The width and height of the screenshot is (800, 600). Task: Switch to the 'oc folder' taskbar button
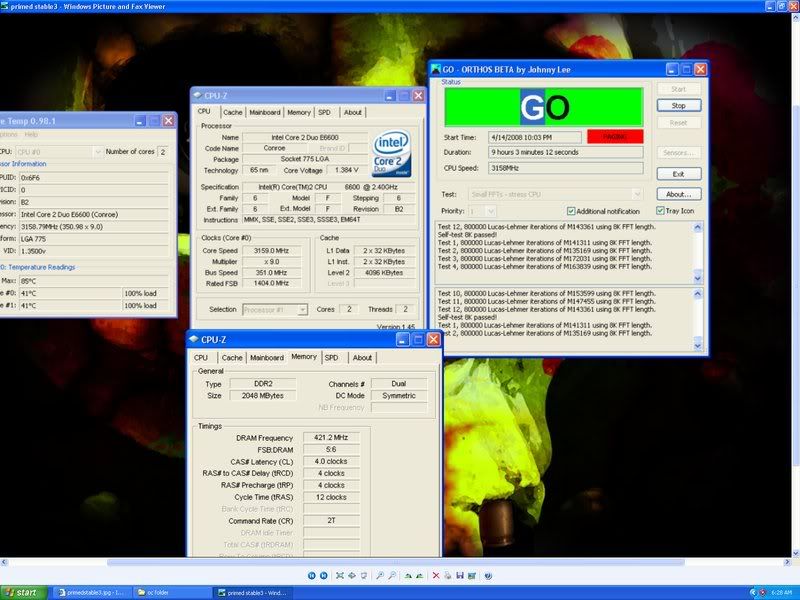(172, 593)
